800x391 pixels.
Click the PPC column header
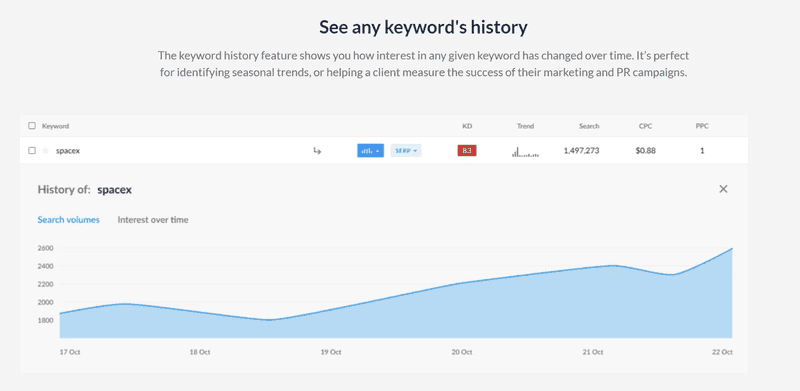[702, 126]
